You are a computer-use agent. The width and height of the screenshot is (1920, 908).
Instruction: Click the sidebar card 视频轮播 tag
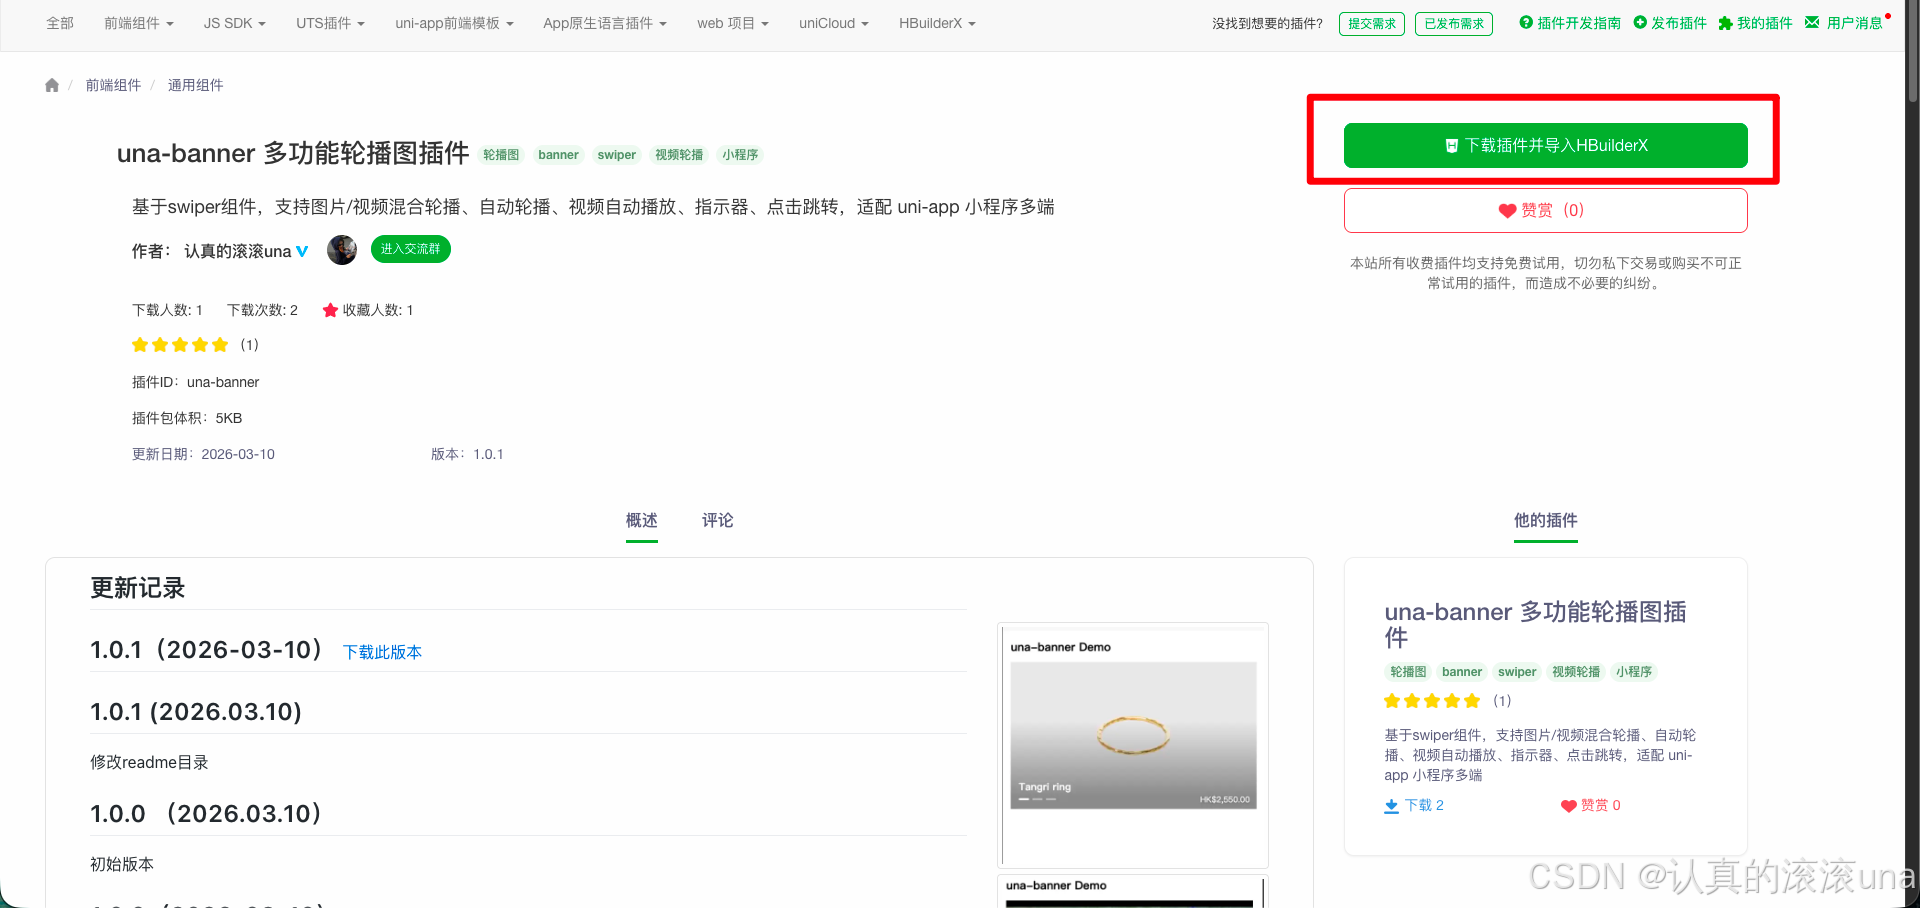pos(1576,672)
